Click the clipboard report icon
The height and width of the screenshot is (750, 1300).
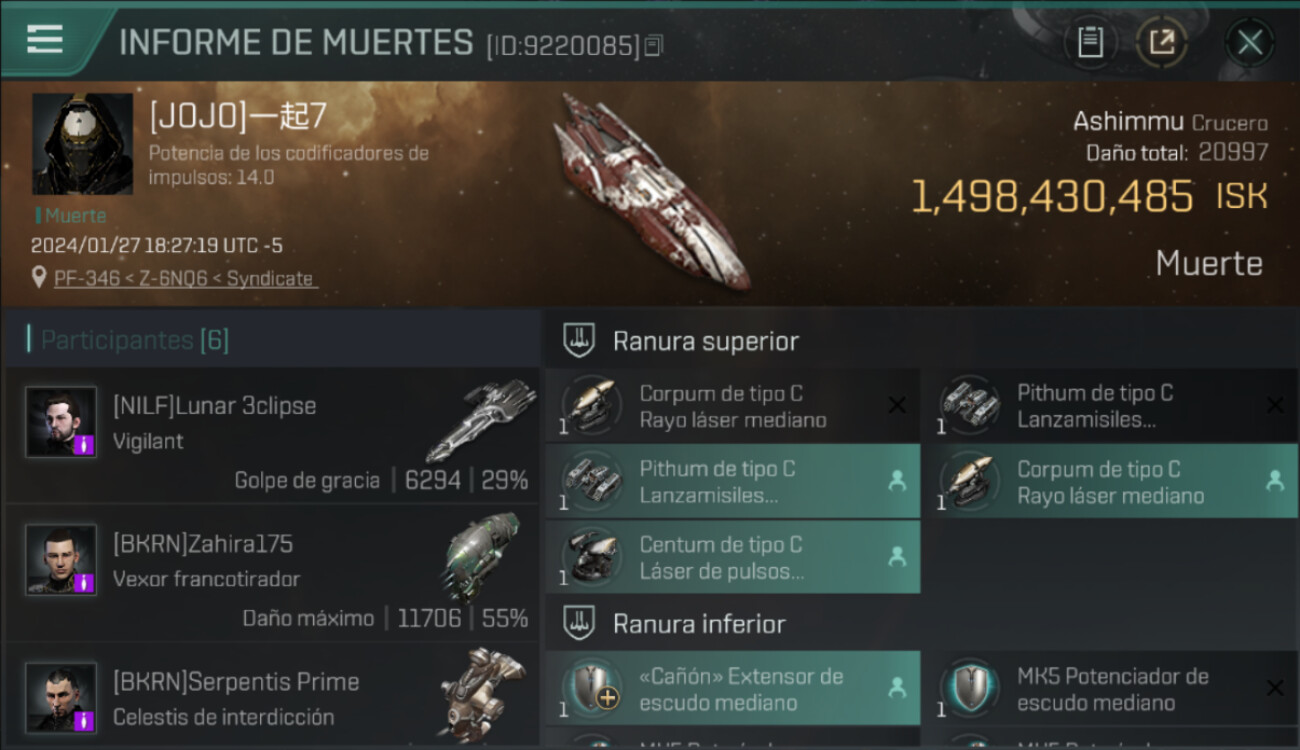(x=1090, y=42)
